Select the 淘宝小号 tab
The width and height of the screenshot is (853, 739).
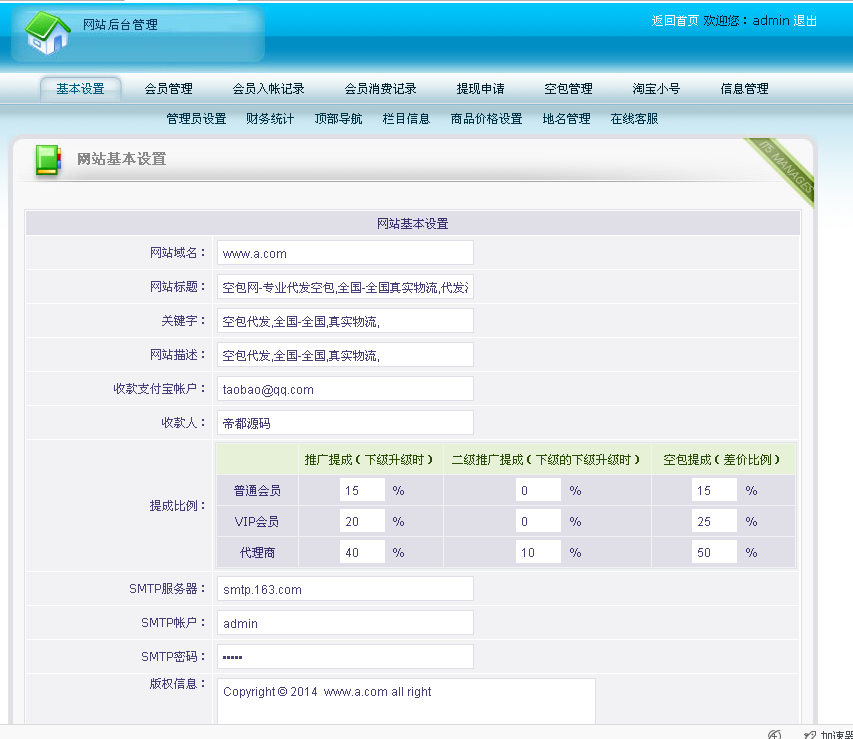click(656, 89)
